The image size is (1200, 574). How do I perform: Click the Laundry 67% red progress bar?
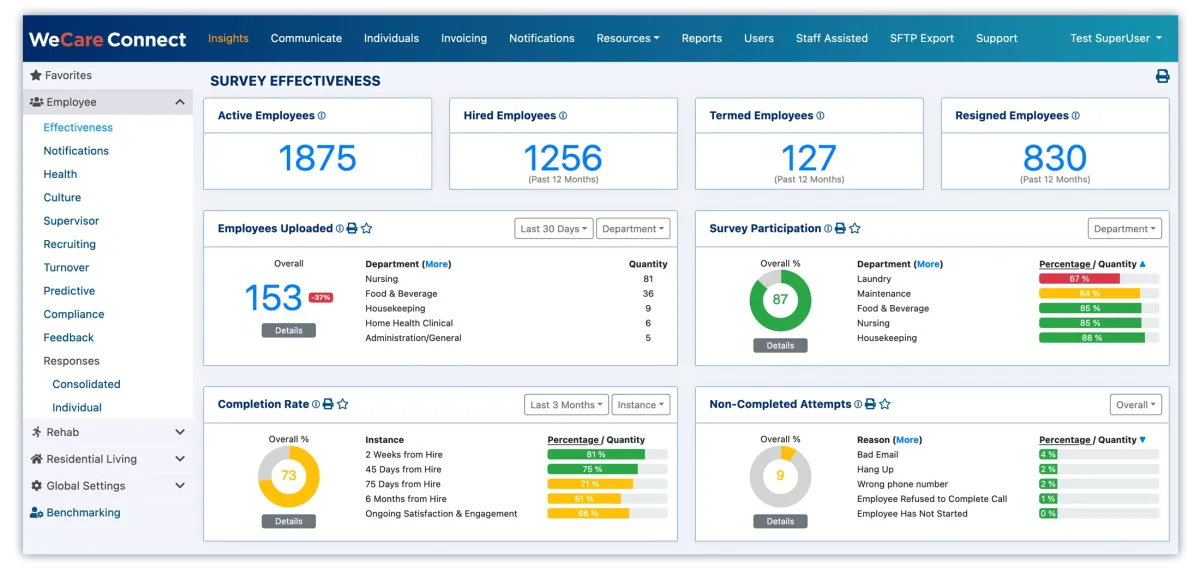[x=1079, y=279]
